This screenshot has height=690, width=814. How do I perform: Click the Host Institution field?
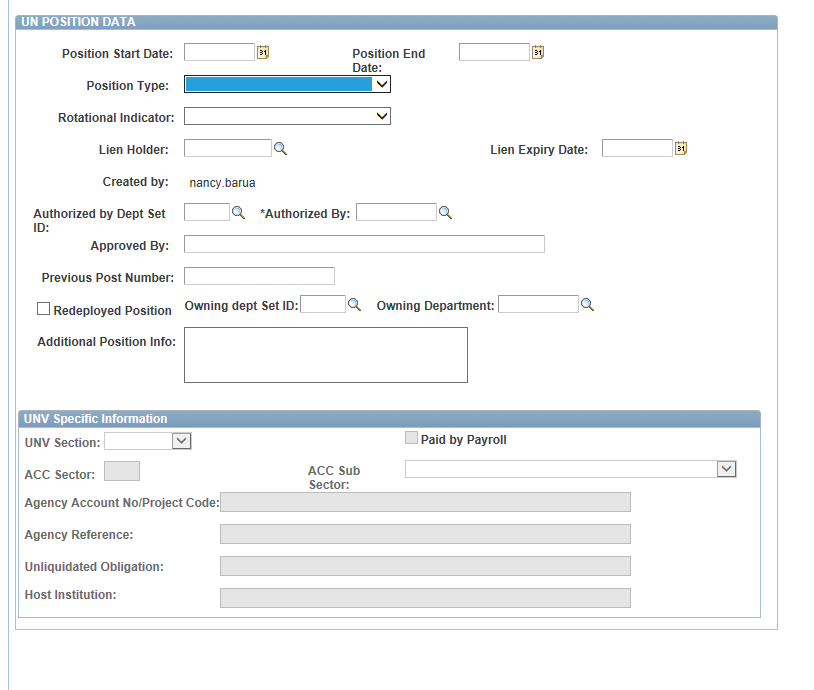[x=425, y=598]
